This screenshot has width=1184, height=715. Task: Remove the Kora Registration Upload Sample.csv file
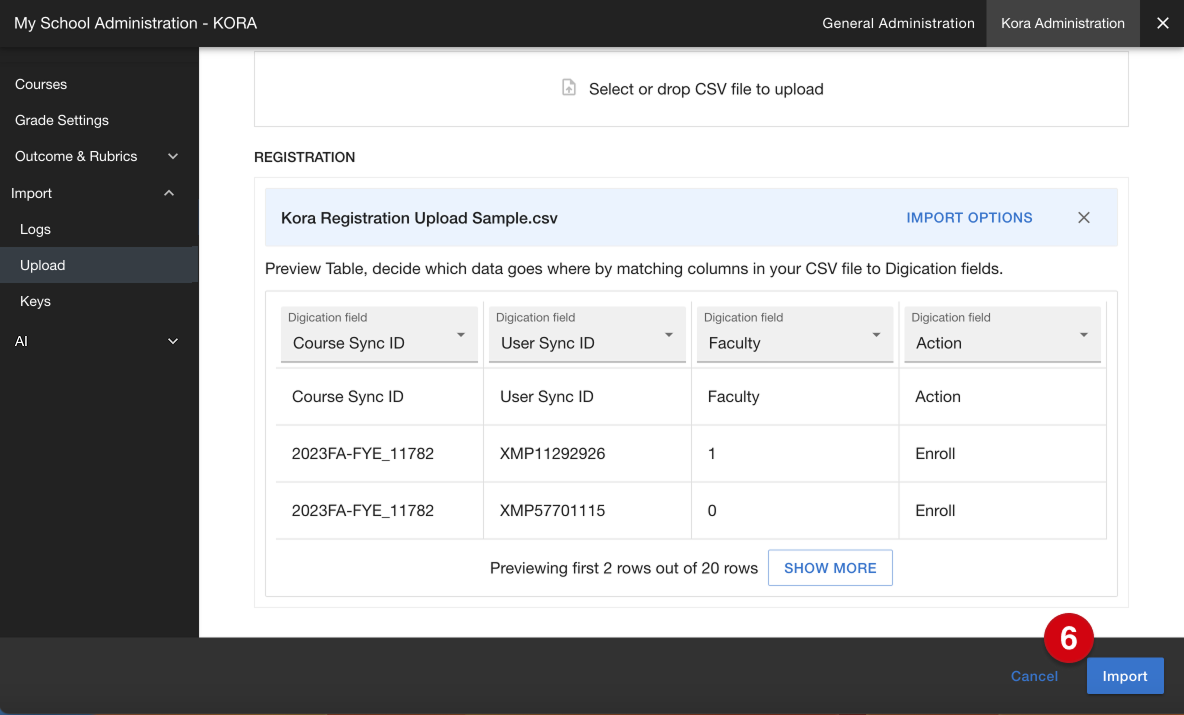tap(1084, 217)
